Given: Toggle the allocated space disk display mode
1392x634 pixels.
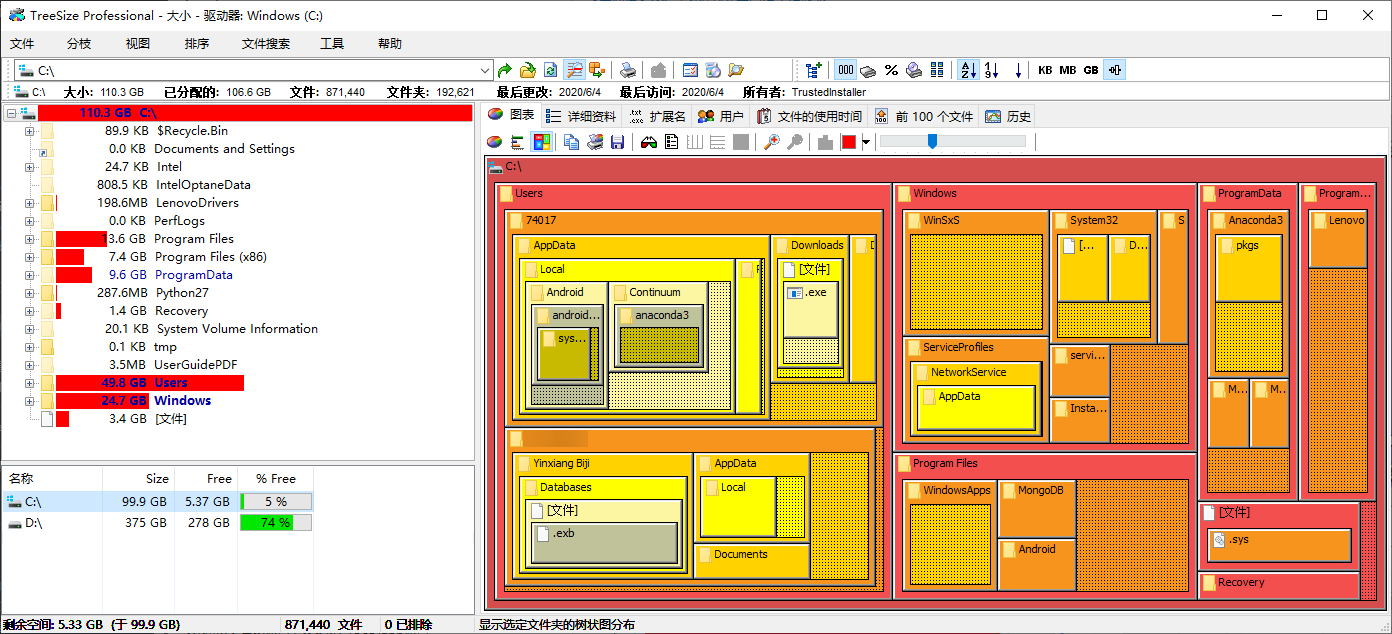Looking at the screenshot, I should [868, 70].
